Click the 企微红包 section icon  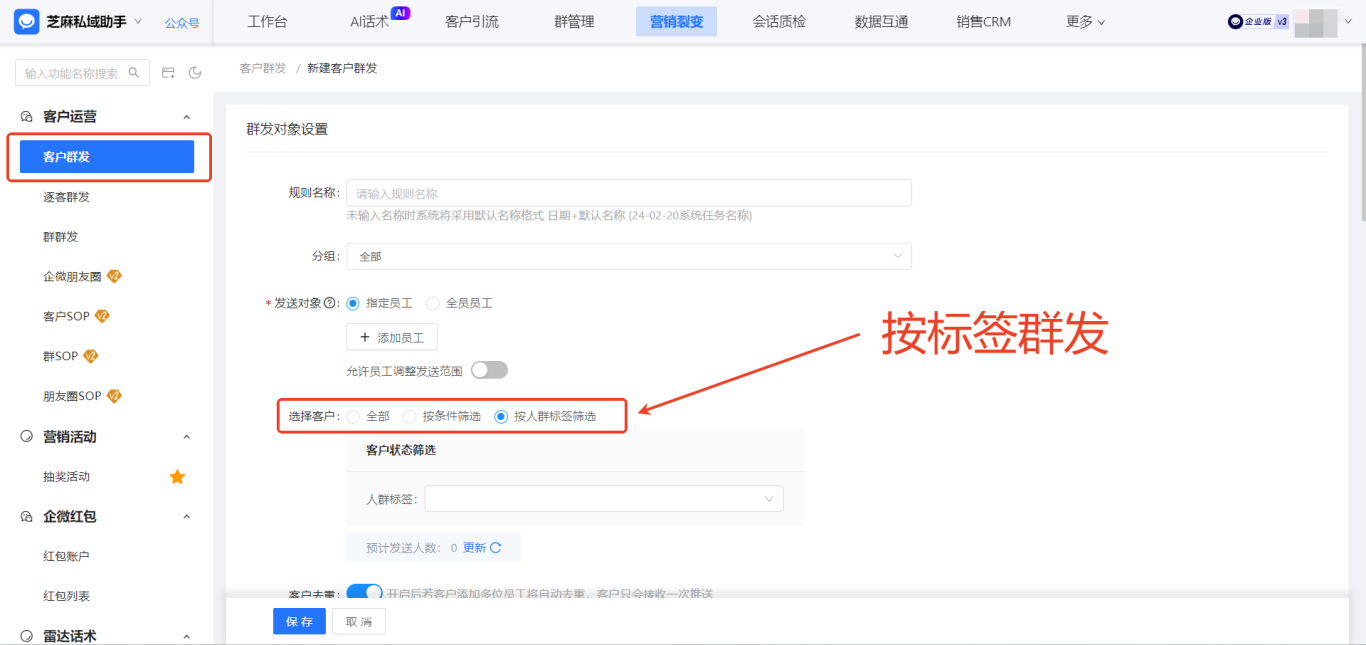(x=26, y=517)
